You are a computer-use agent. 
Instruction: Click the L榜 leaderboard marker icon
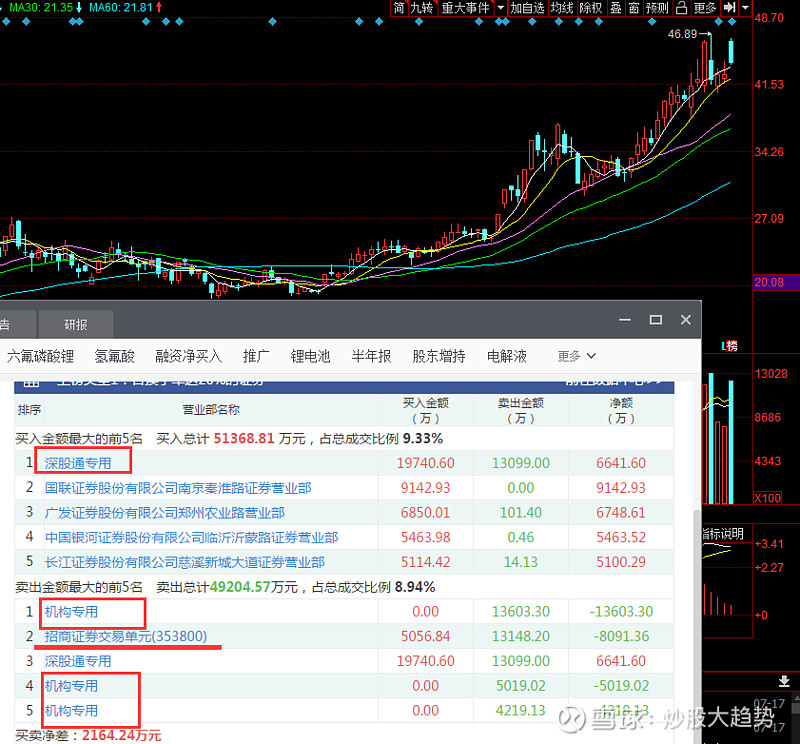tap(730, 346)
